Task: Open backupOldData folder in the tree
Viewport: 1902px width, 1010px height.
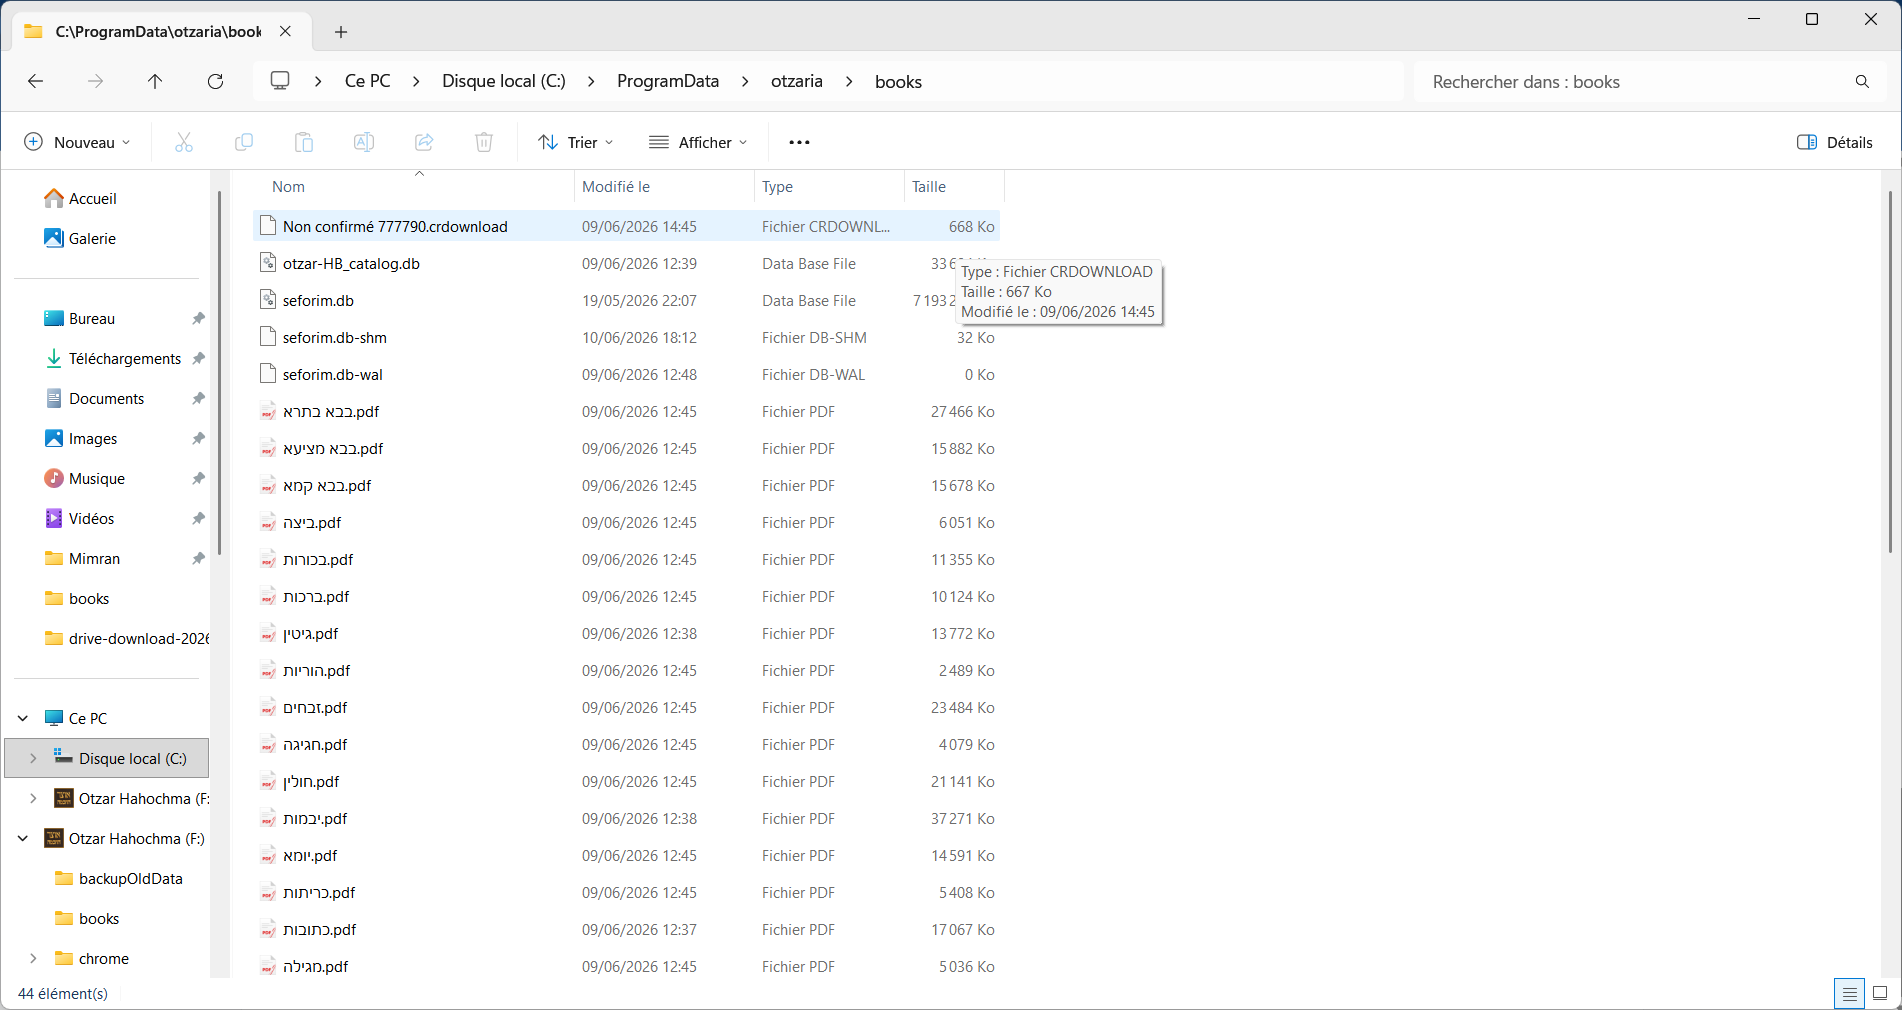Action: pyautogui.click(x=119, y=878)
